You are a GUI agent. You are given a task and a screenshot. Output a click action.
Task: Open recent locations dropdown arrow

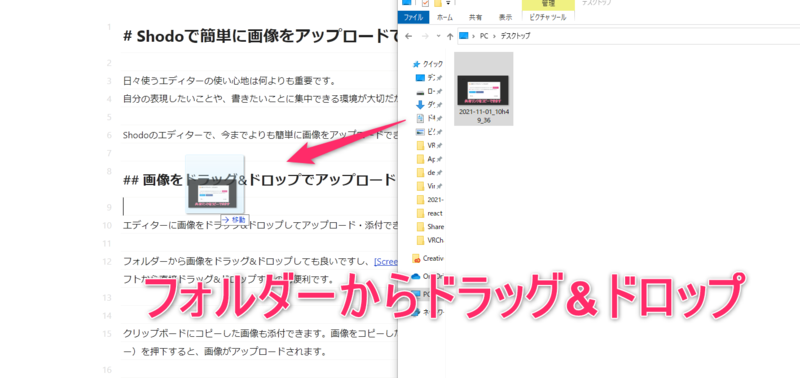[x=438, y=36]
